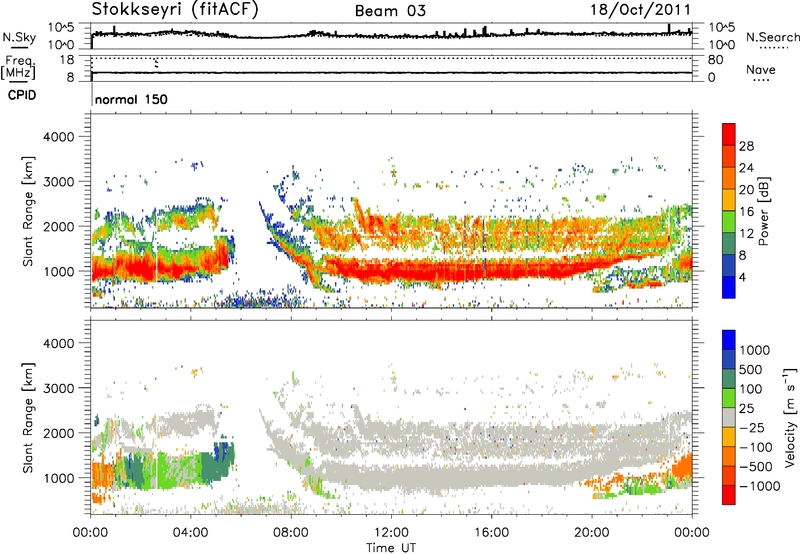Click the Slant Range [km] label of power panel

point(28,211)
